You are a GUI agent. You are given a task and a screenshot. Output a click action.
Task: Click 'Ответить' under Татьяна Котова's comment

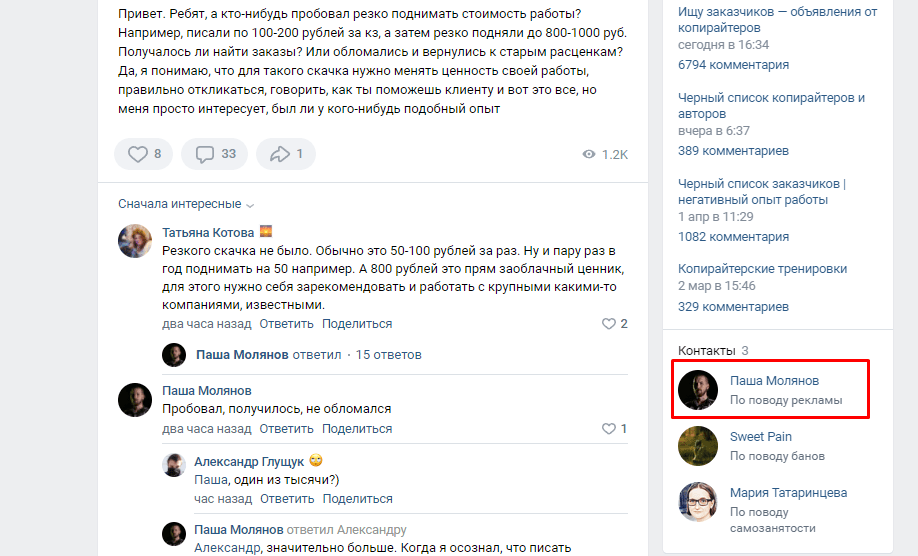pos(287,324)
